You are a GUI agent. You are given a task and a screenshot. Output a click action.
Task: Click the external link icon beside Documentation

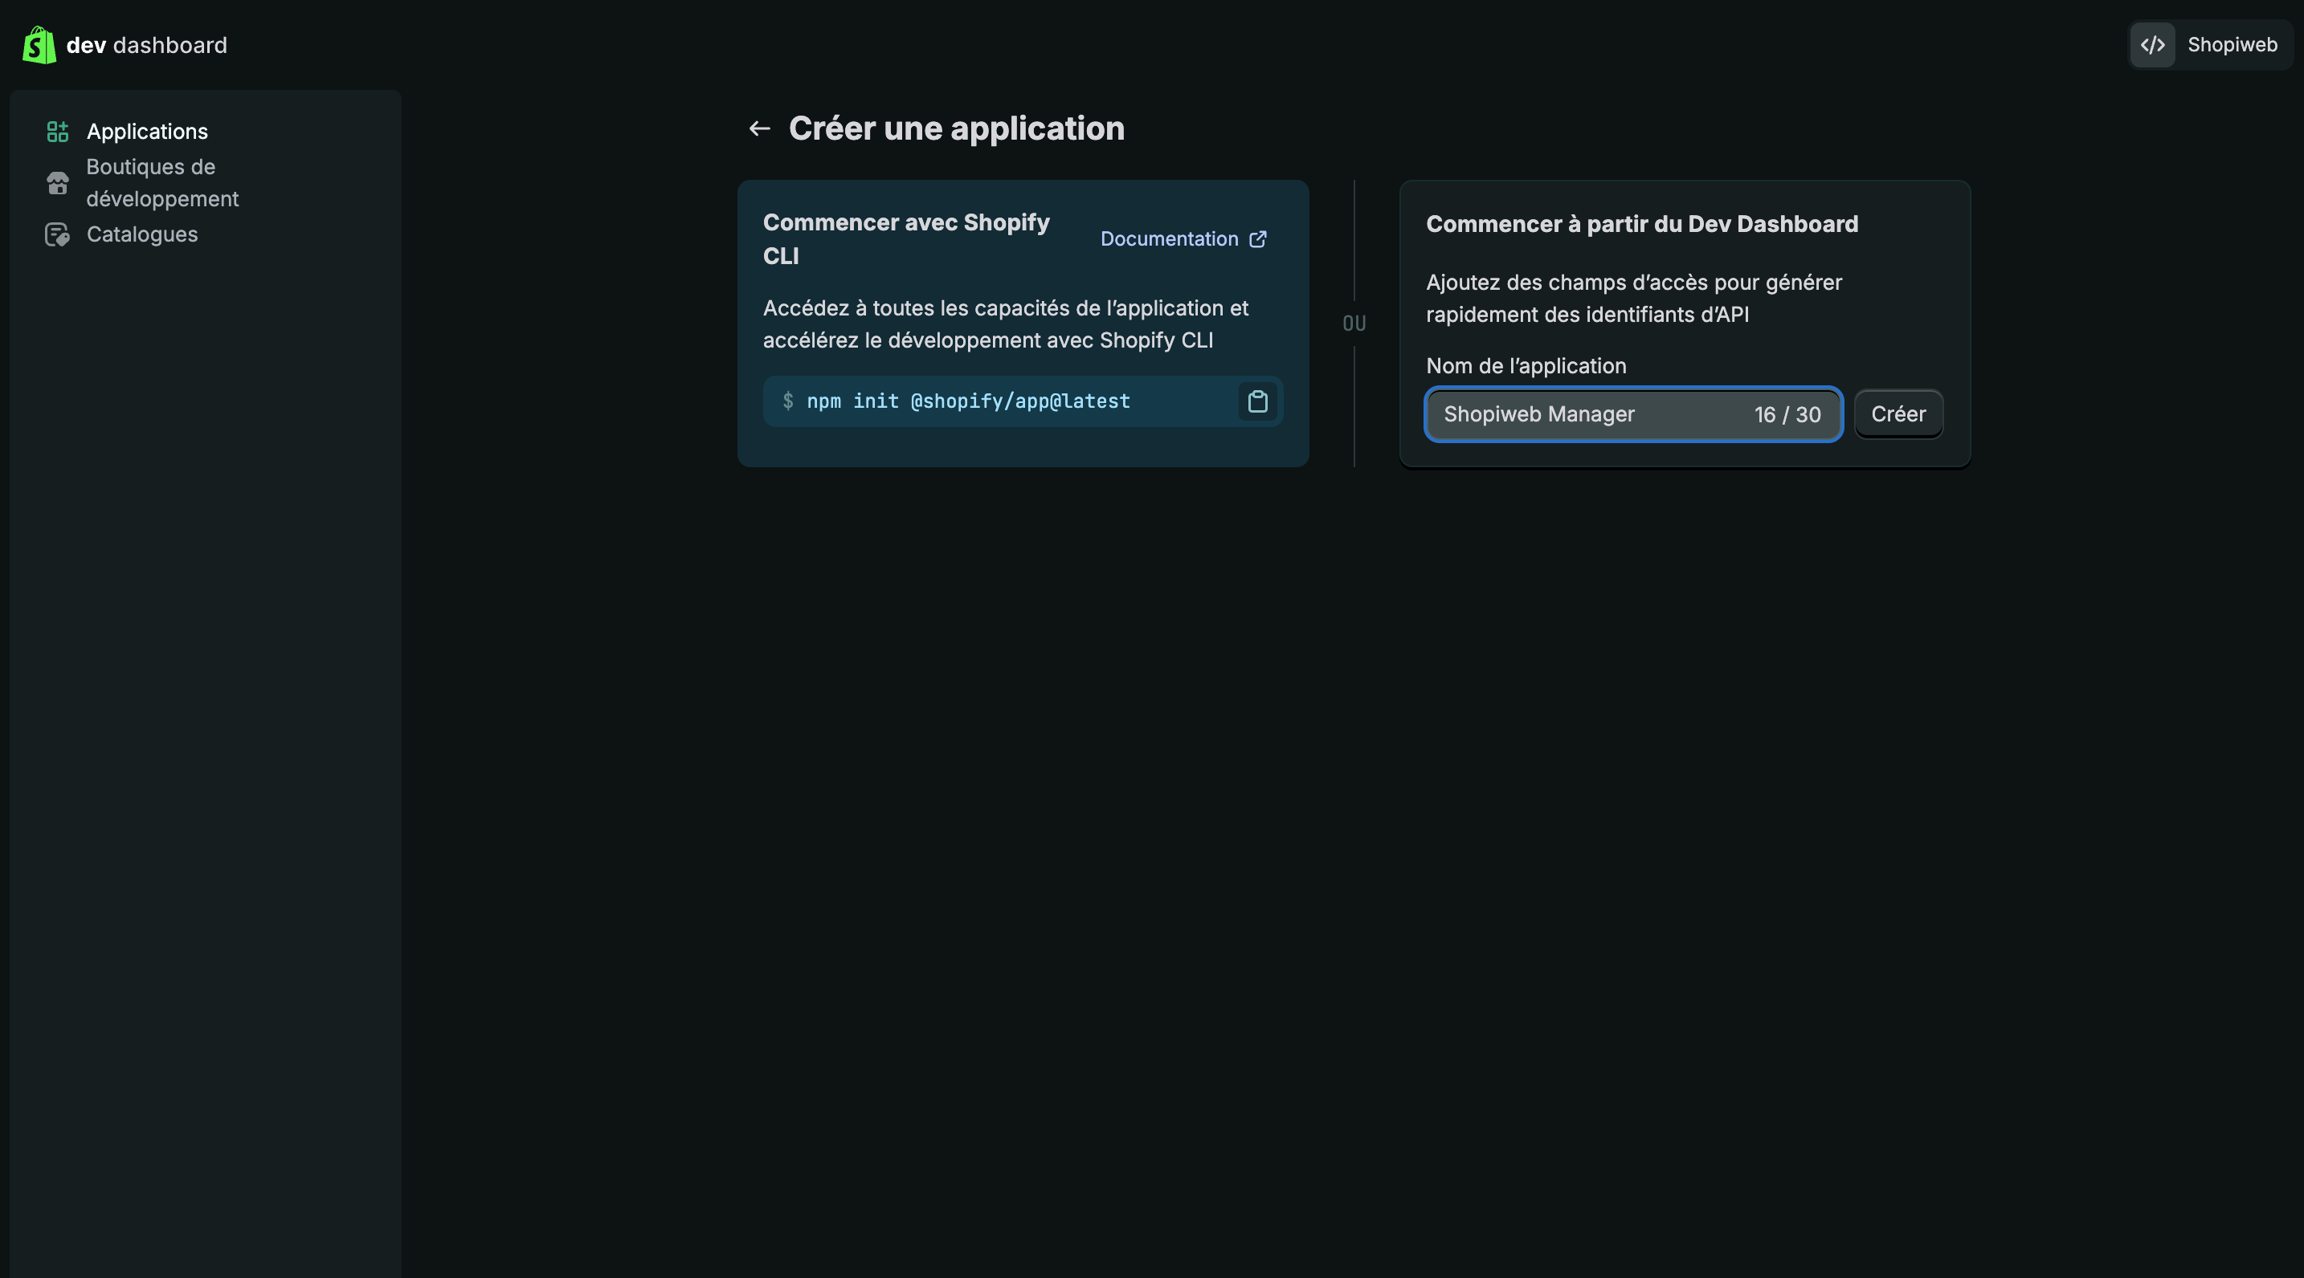[1258, 239]
